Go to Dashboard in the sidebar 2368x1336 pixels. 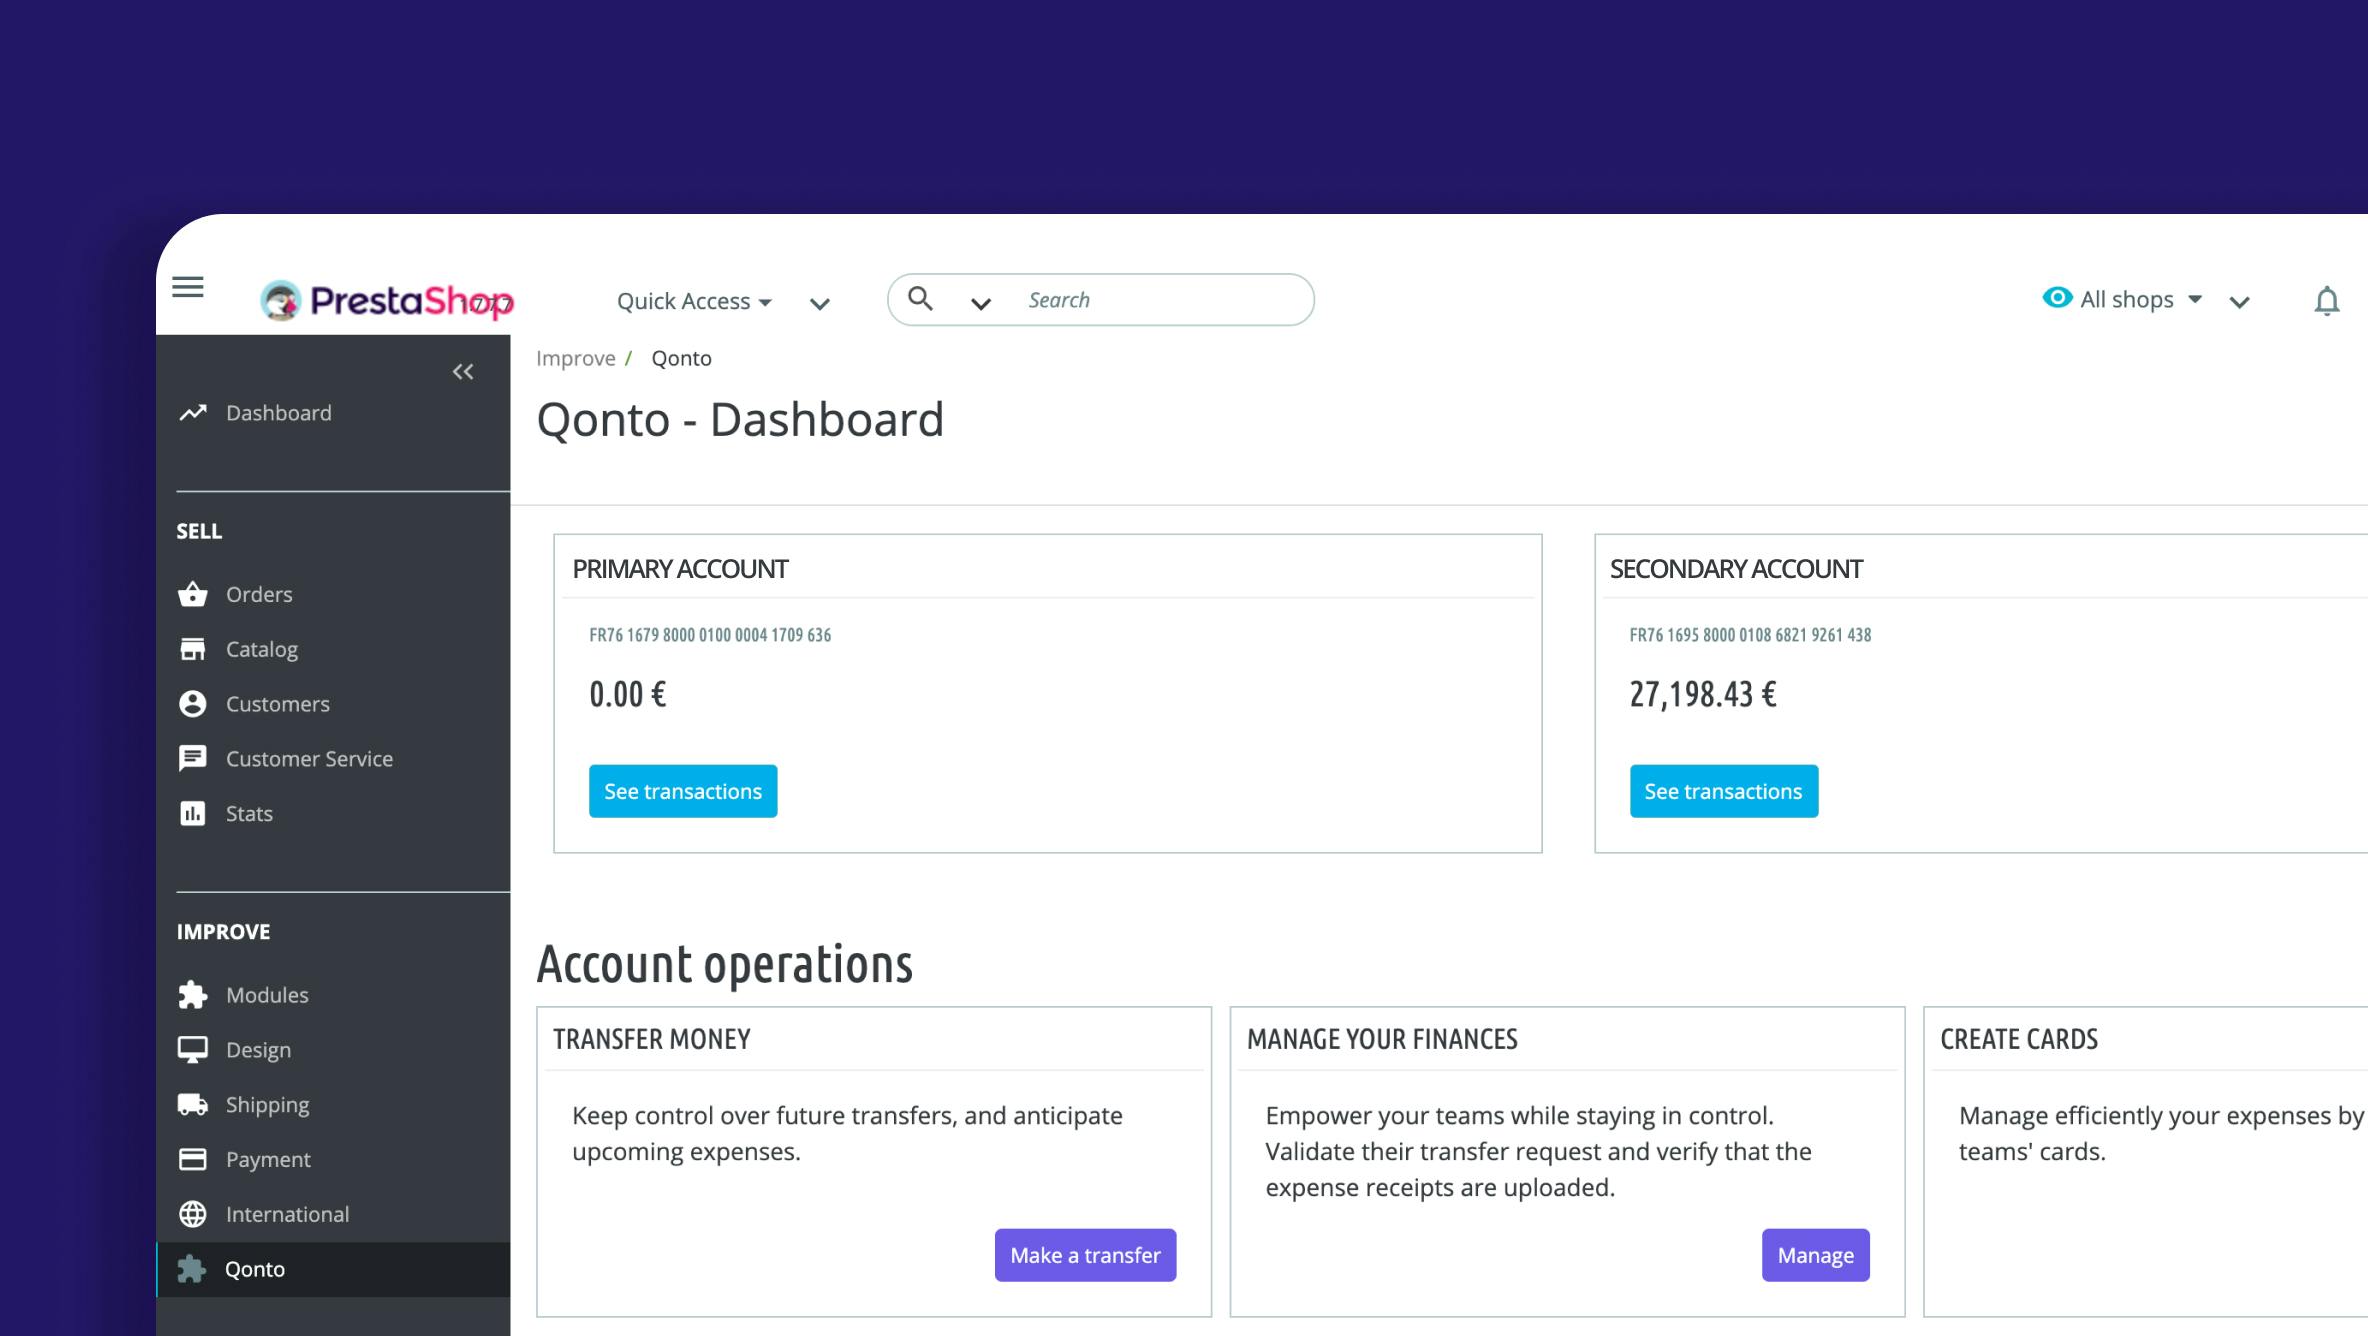coord(279,413)
